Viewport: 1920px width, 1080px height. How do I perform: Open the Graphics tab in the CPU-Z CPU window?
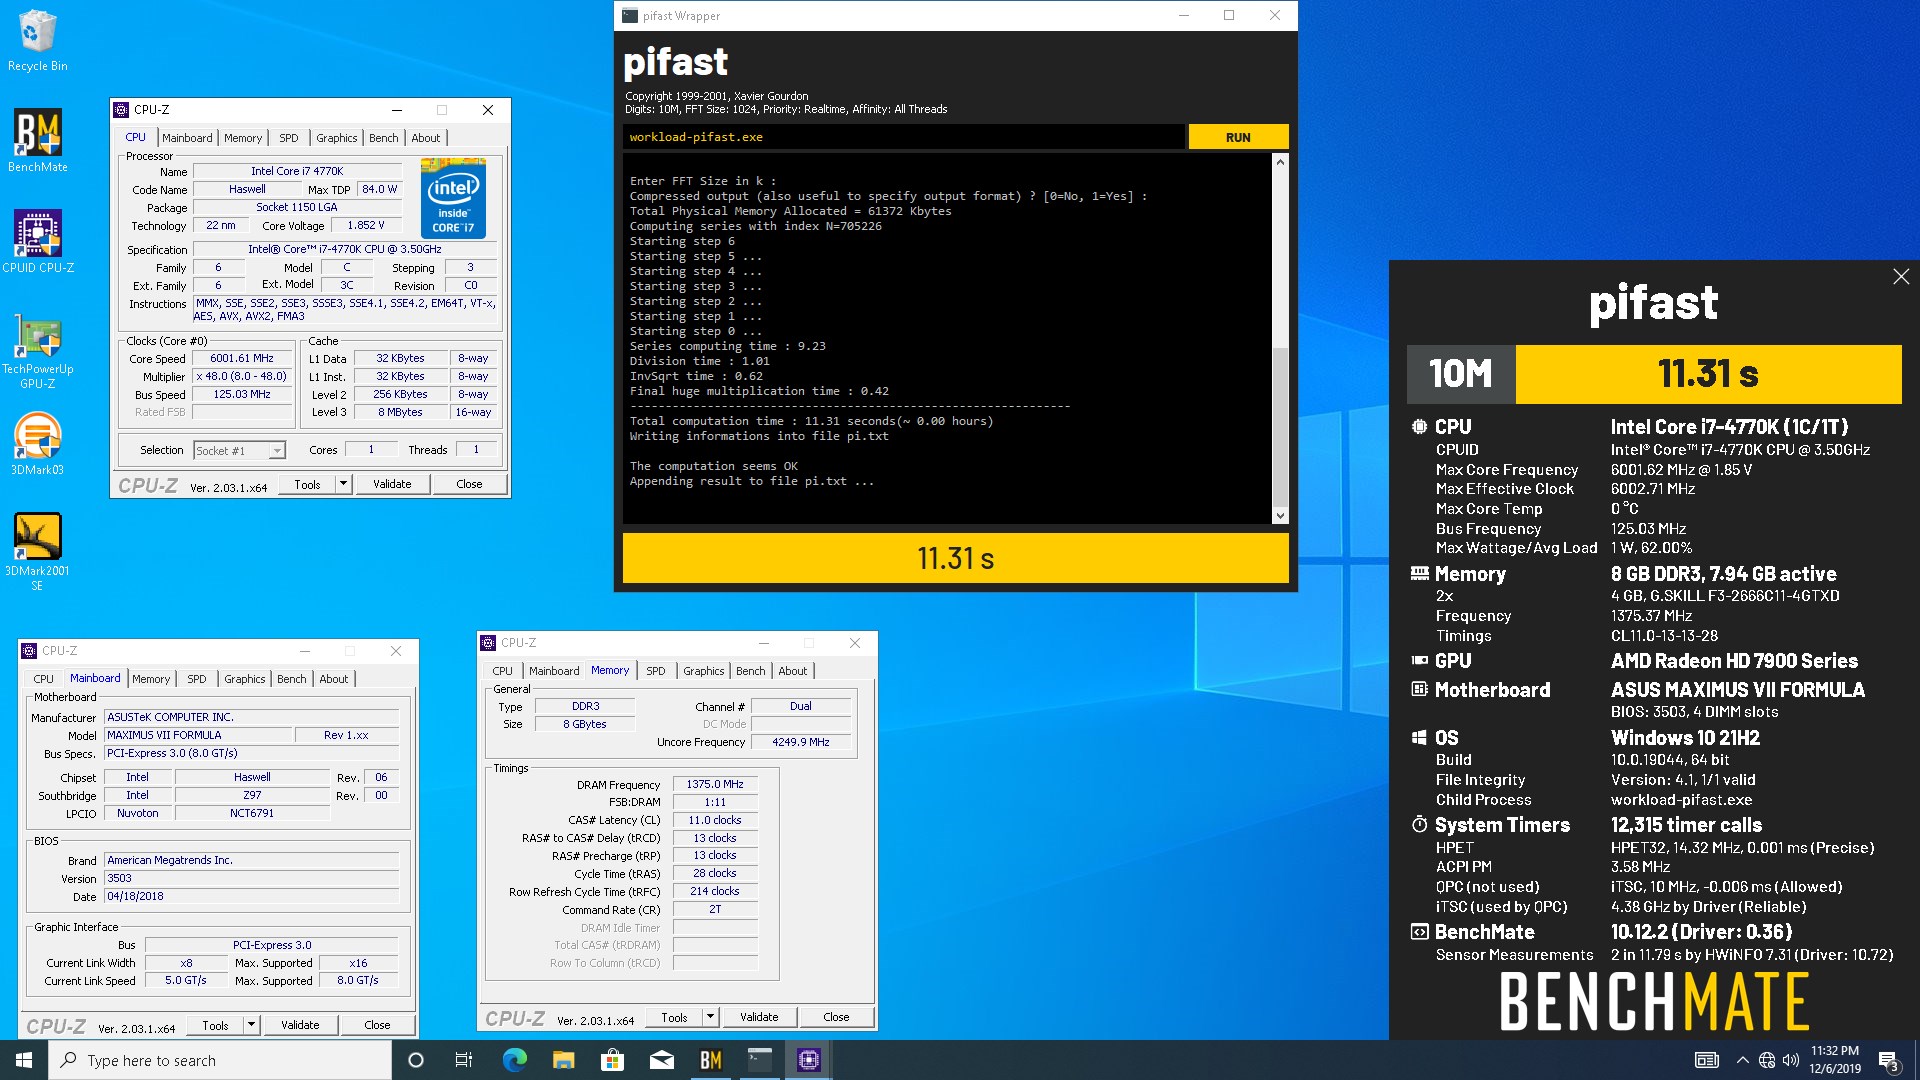[x=337, y=138]
